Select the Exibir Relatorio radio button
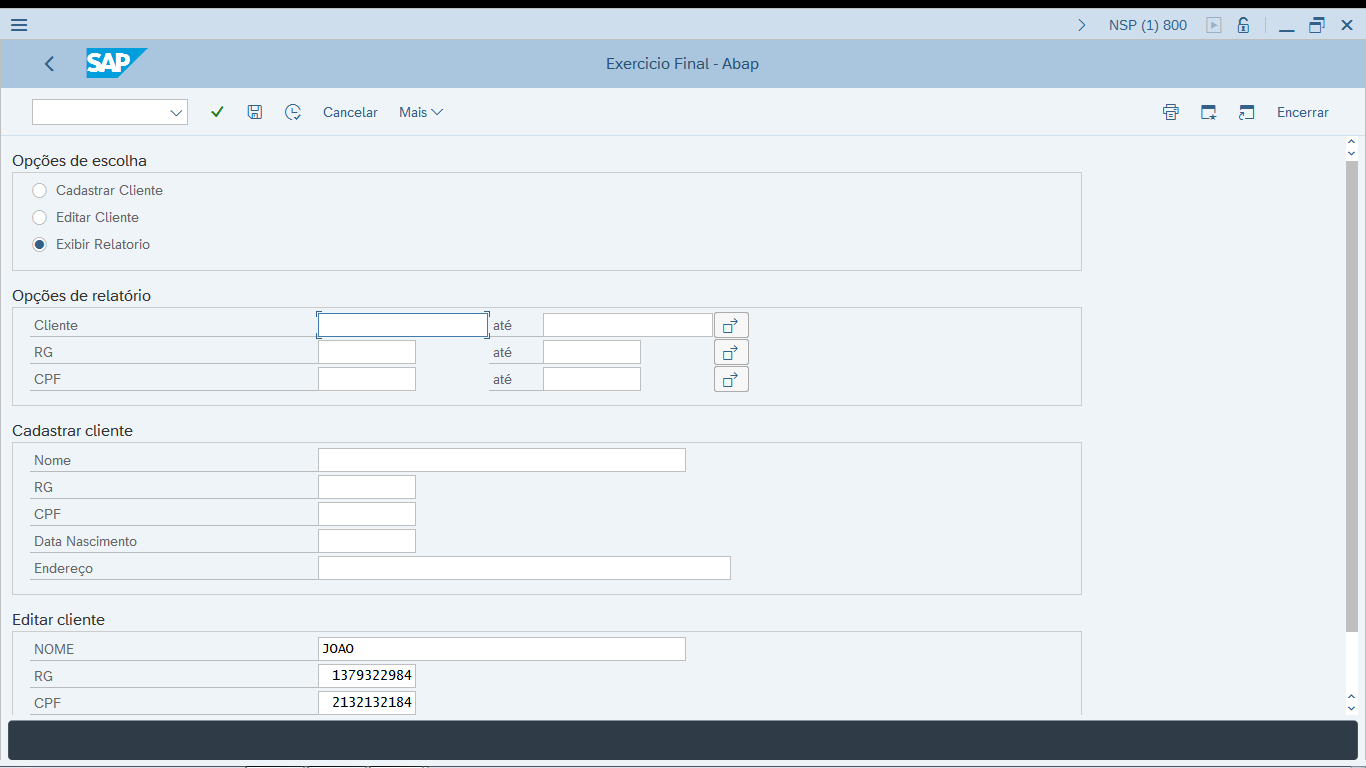 [x=40, y=244]
